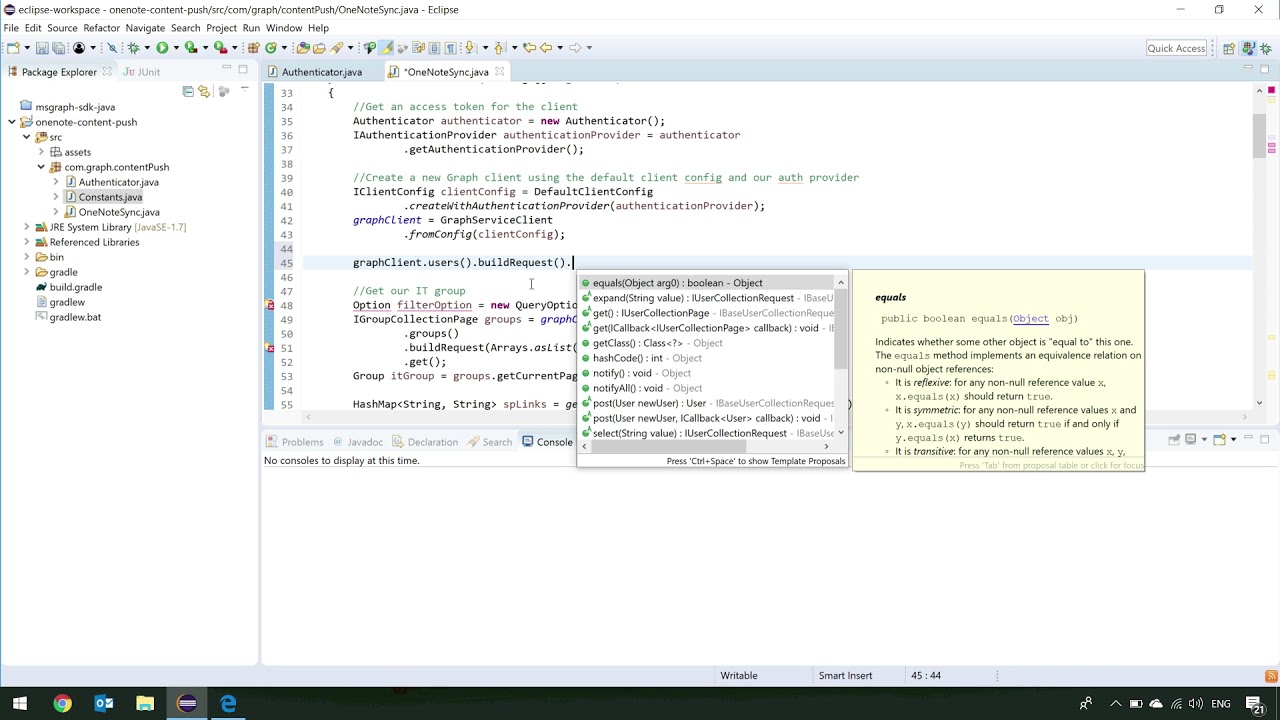
Task: Open the File menu
Action: [x=11, y=28]
